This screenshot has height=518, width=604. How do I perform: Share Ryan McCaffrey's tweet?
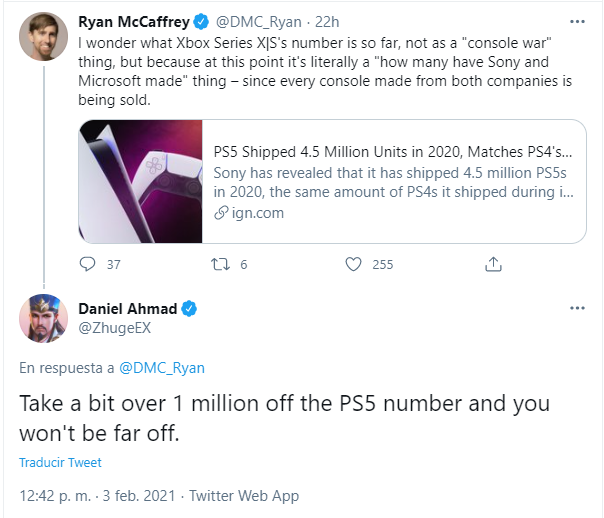pos(493,264)
